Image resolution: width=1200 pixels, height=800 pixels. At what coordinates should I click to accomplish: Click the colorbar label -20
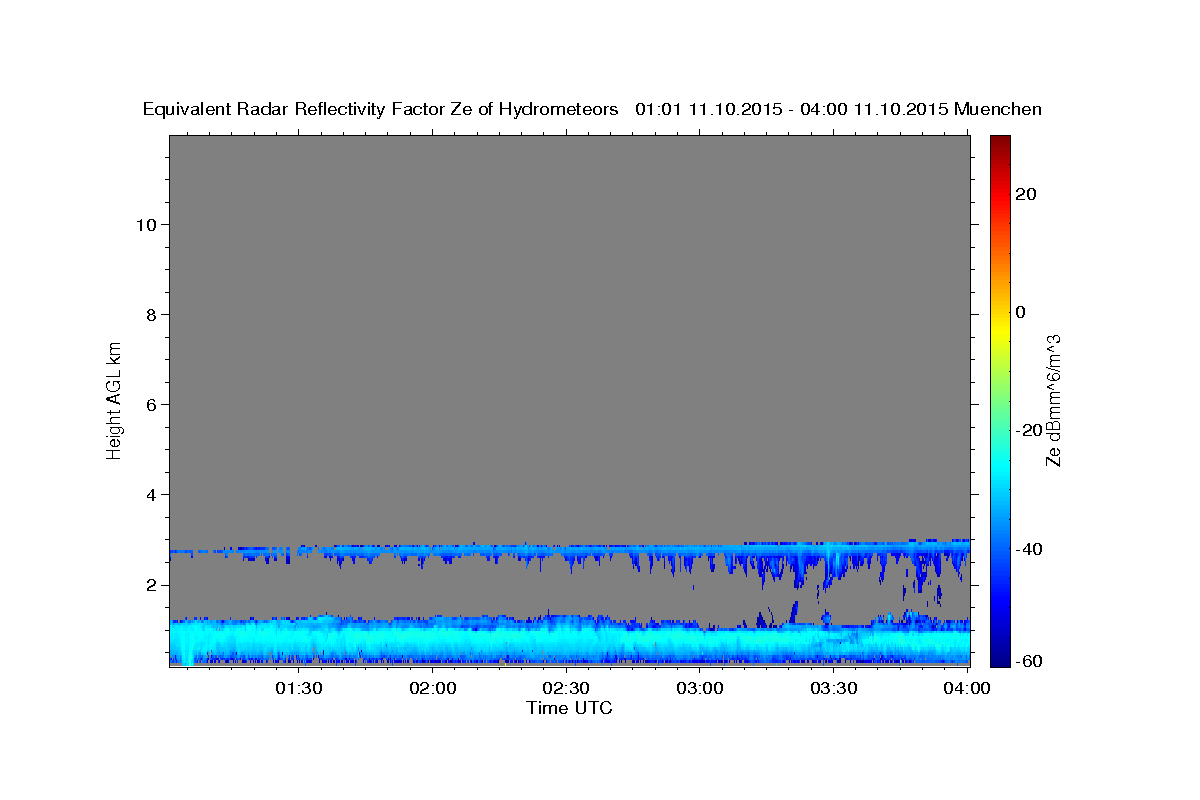(1029, 430)
